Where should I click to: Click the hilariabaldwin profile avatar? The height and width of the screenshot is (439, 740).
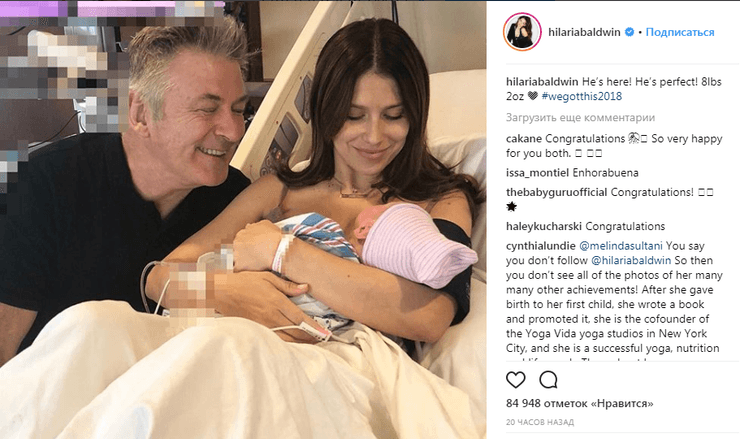tap(522, 32)
